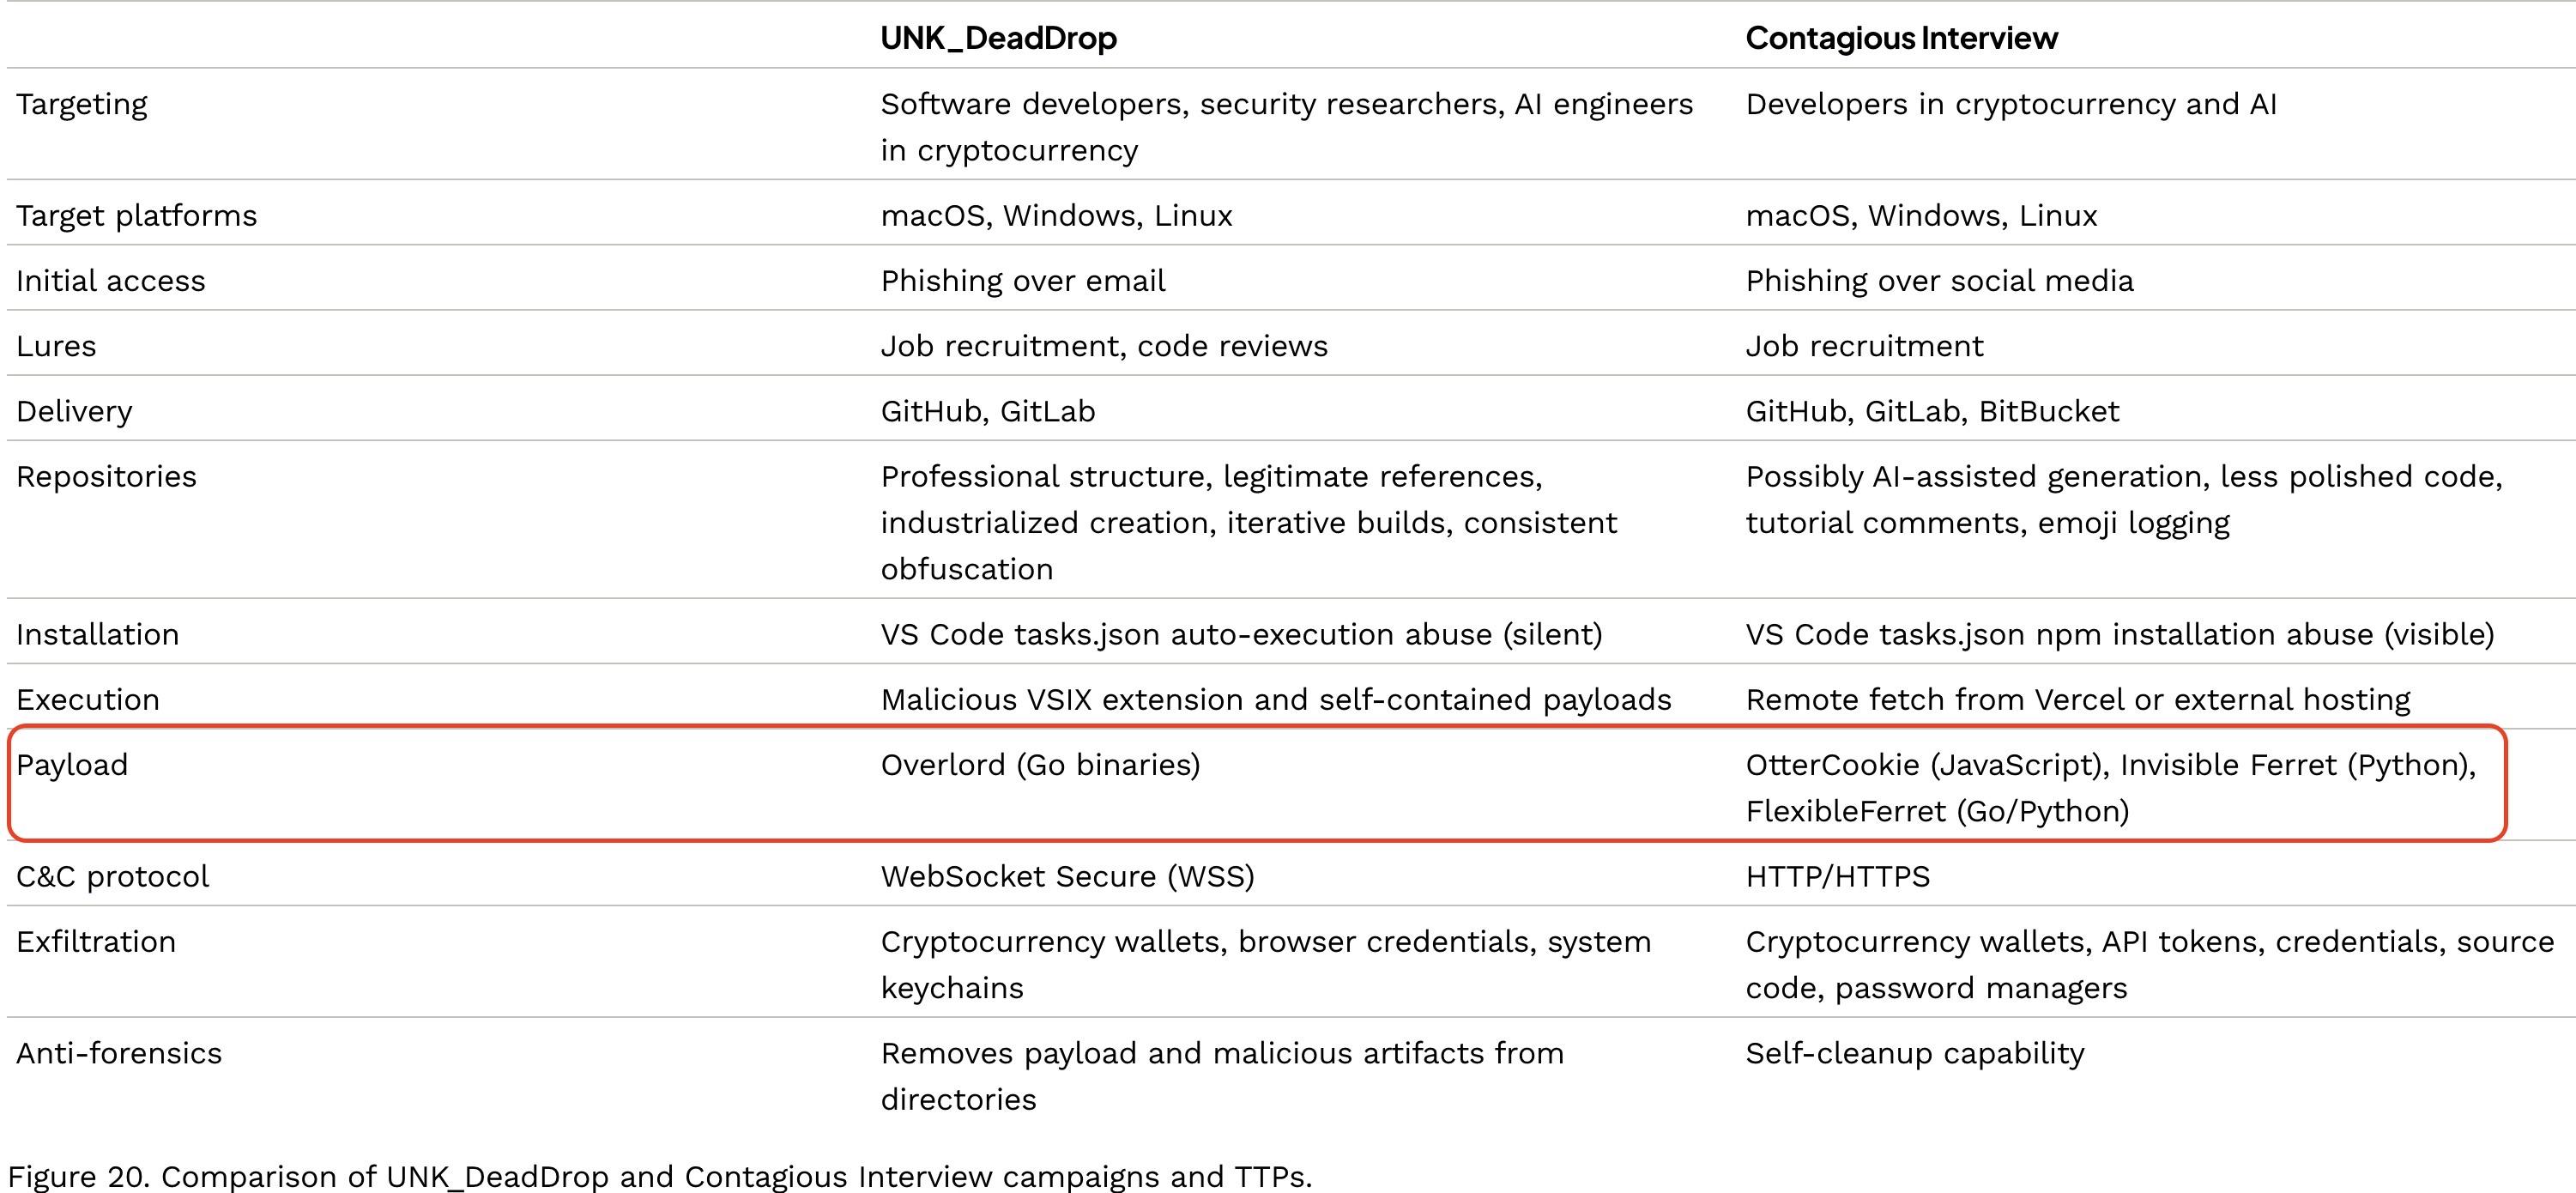Click the Figure 20 caption text

pos(659,1176)
